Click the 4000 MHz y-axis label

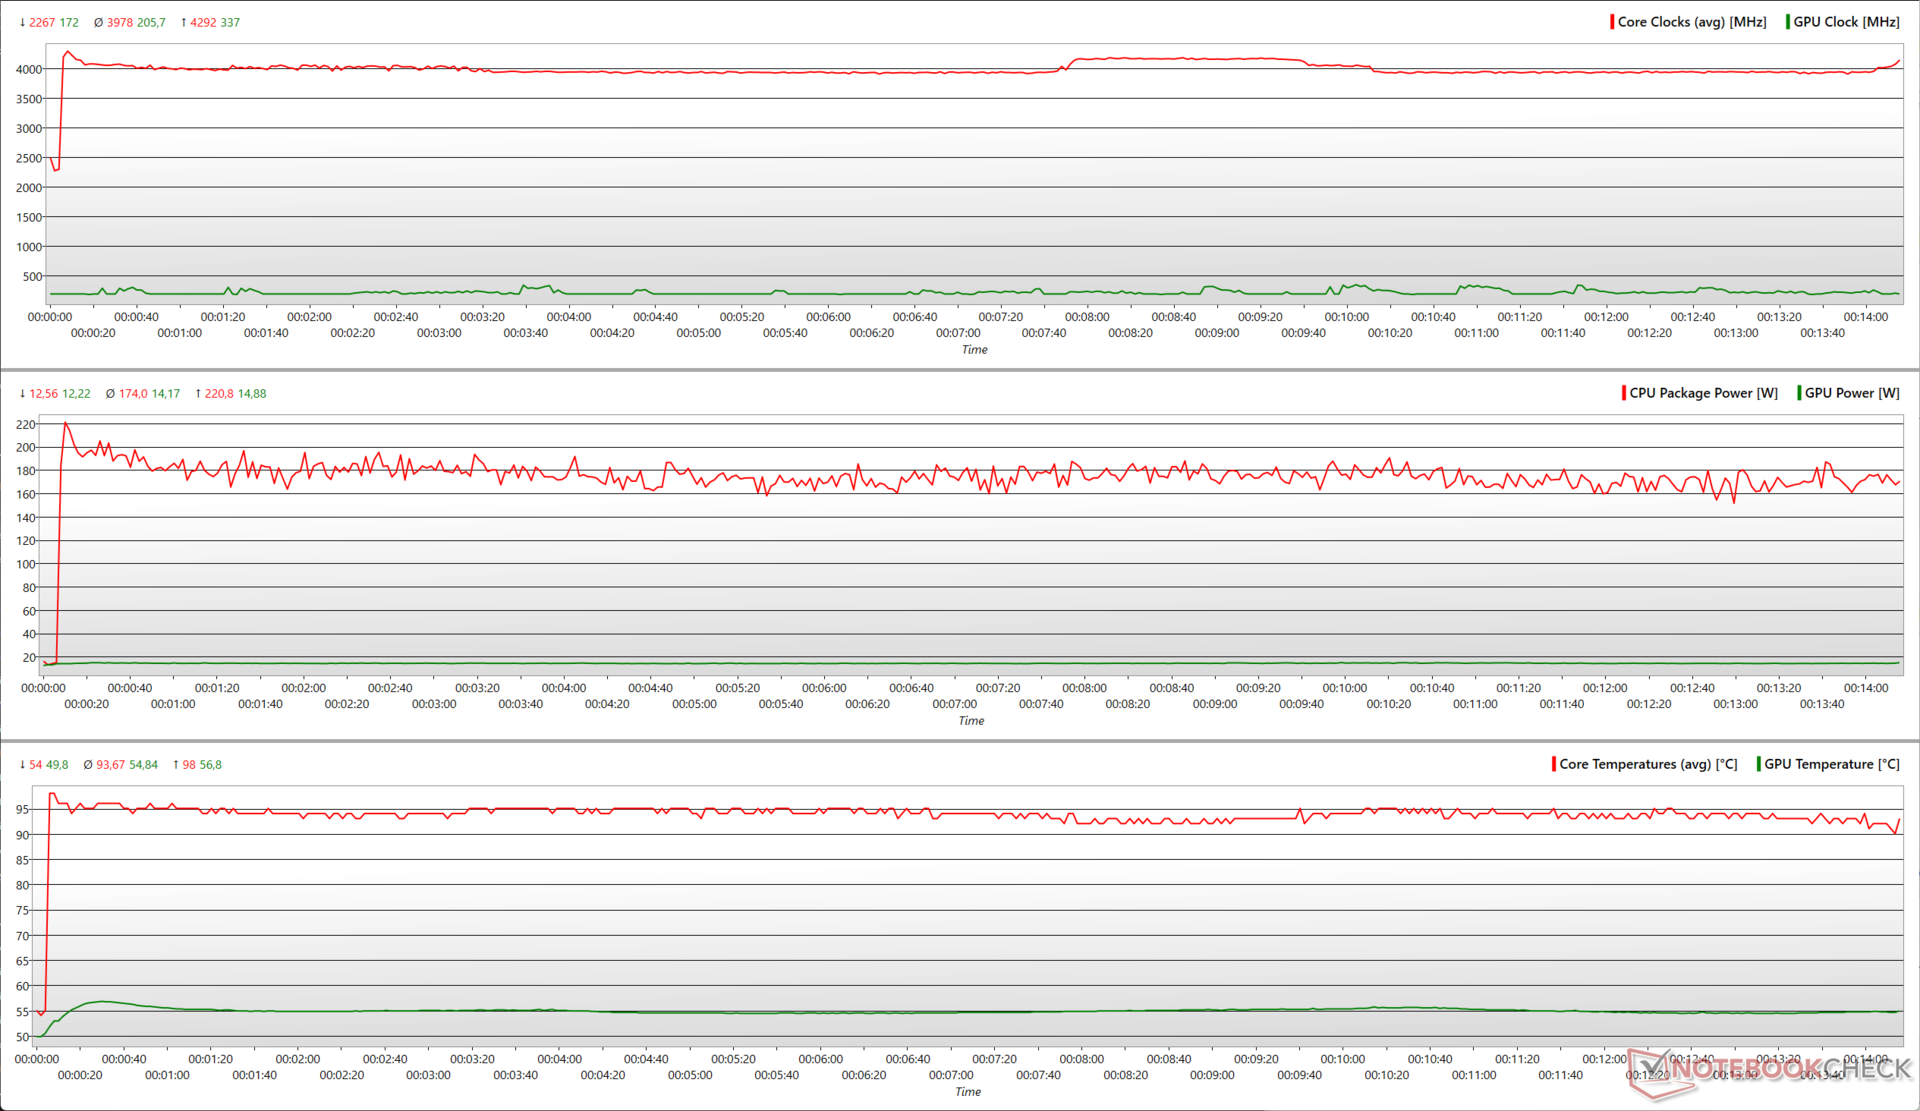tap(29, 70)
